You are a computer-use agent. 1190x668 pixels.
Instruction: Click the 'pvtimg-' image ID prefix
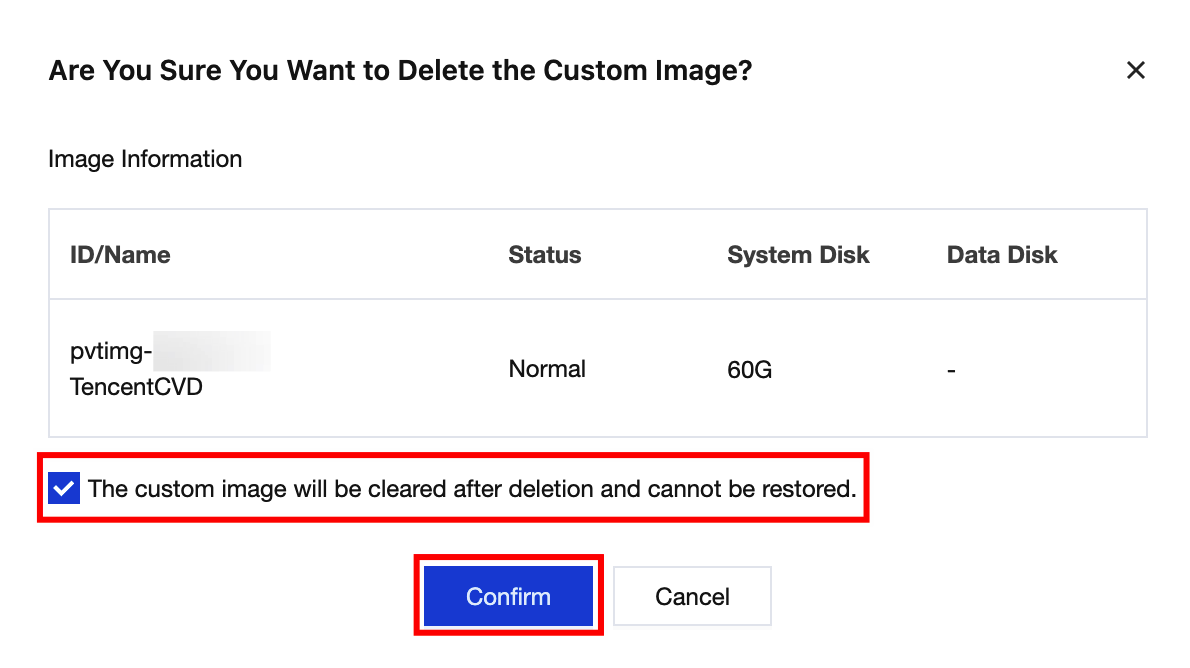pos(110,352)
